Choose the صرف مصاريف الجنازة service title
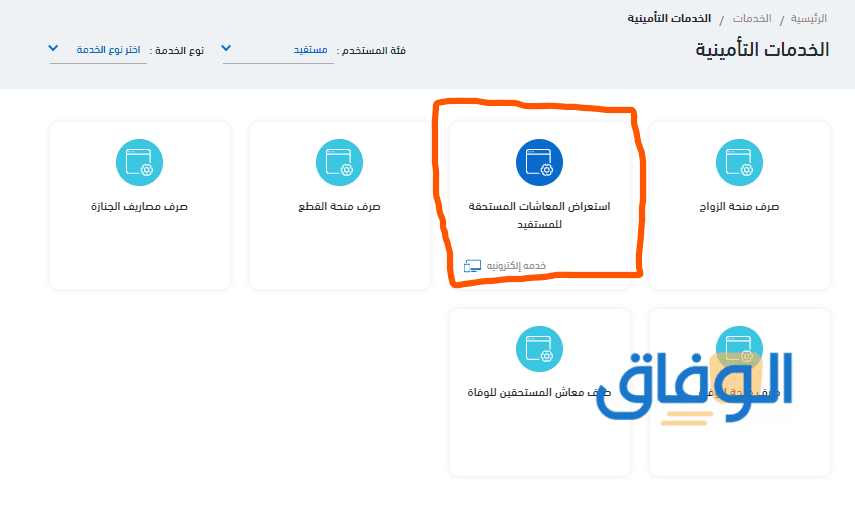The height and width of the screenshot is (516, 855). [x=139, y=207]
